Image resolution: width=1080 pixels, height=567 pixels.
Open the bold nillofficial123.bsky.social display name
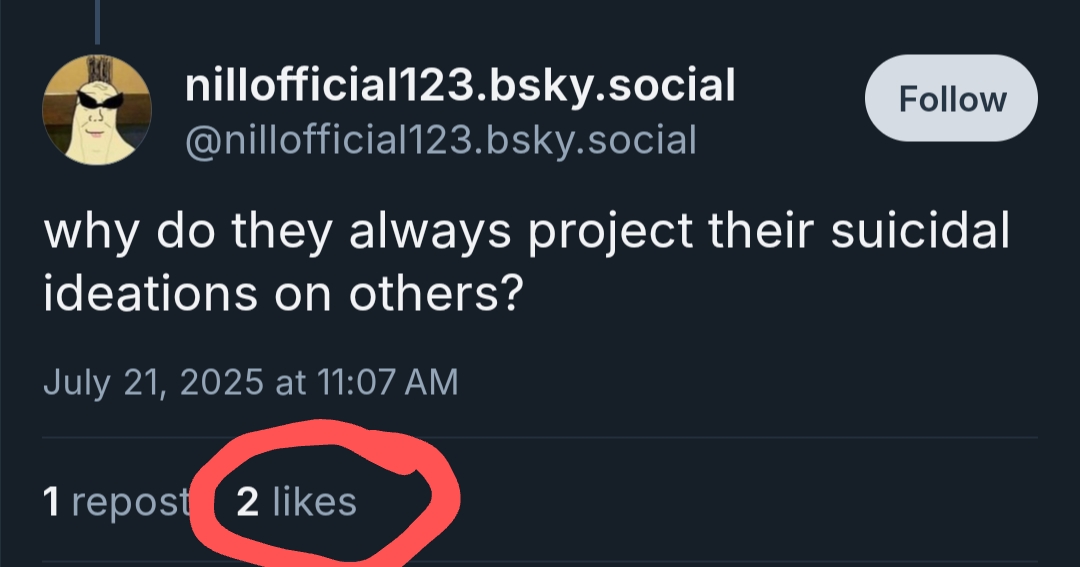(460, 86)
